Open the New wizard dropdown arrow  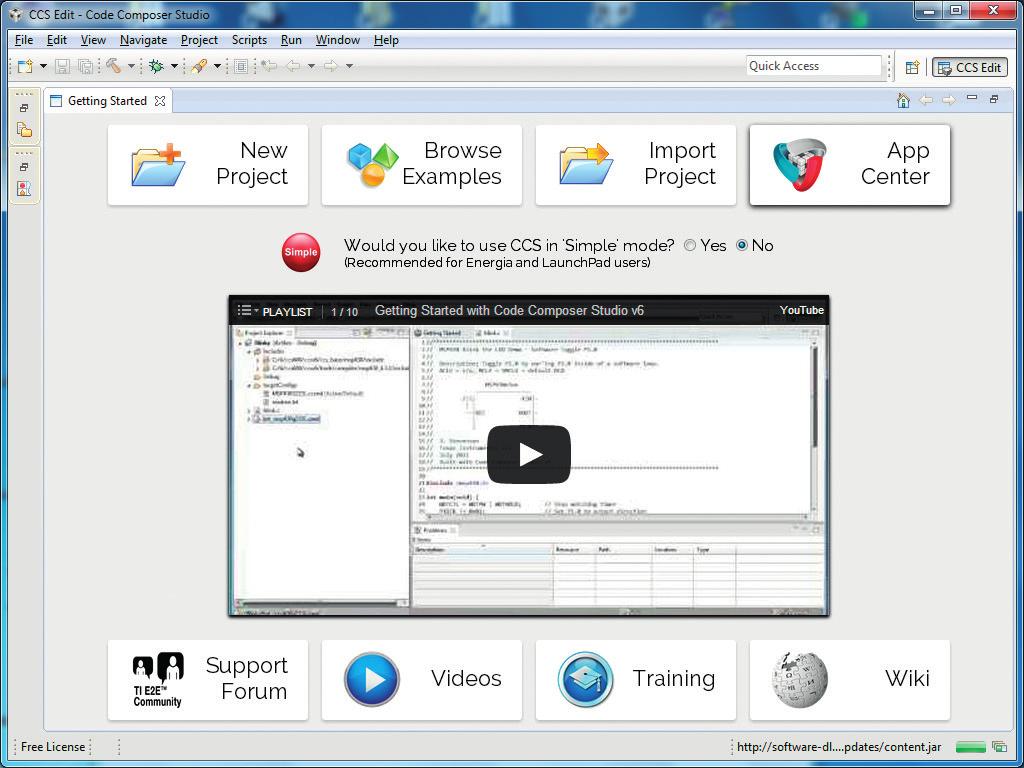point(43,66)
